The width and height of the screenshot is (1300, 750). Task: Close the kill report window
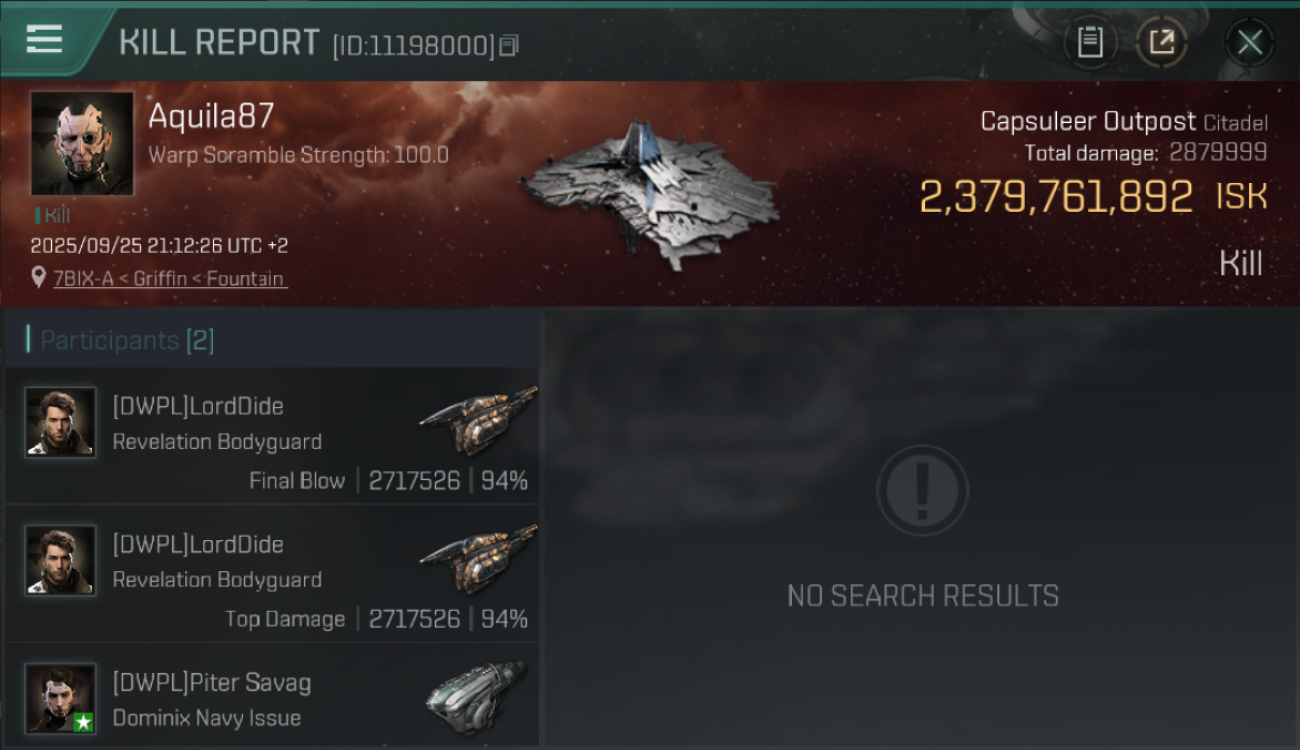click(1249, 43)
